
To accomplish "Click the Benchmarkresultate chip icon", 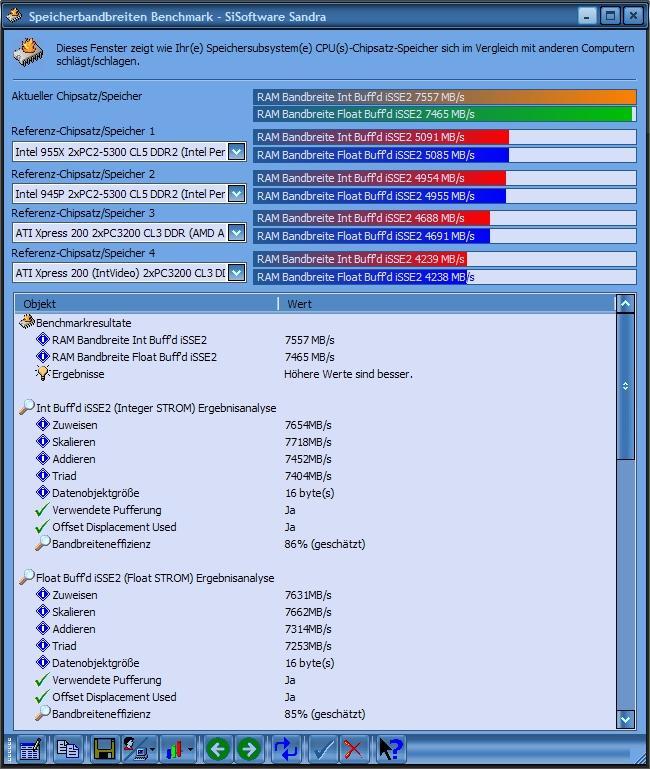I will [x=26, y=322].
